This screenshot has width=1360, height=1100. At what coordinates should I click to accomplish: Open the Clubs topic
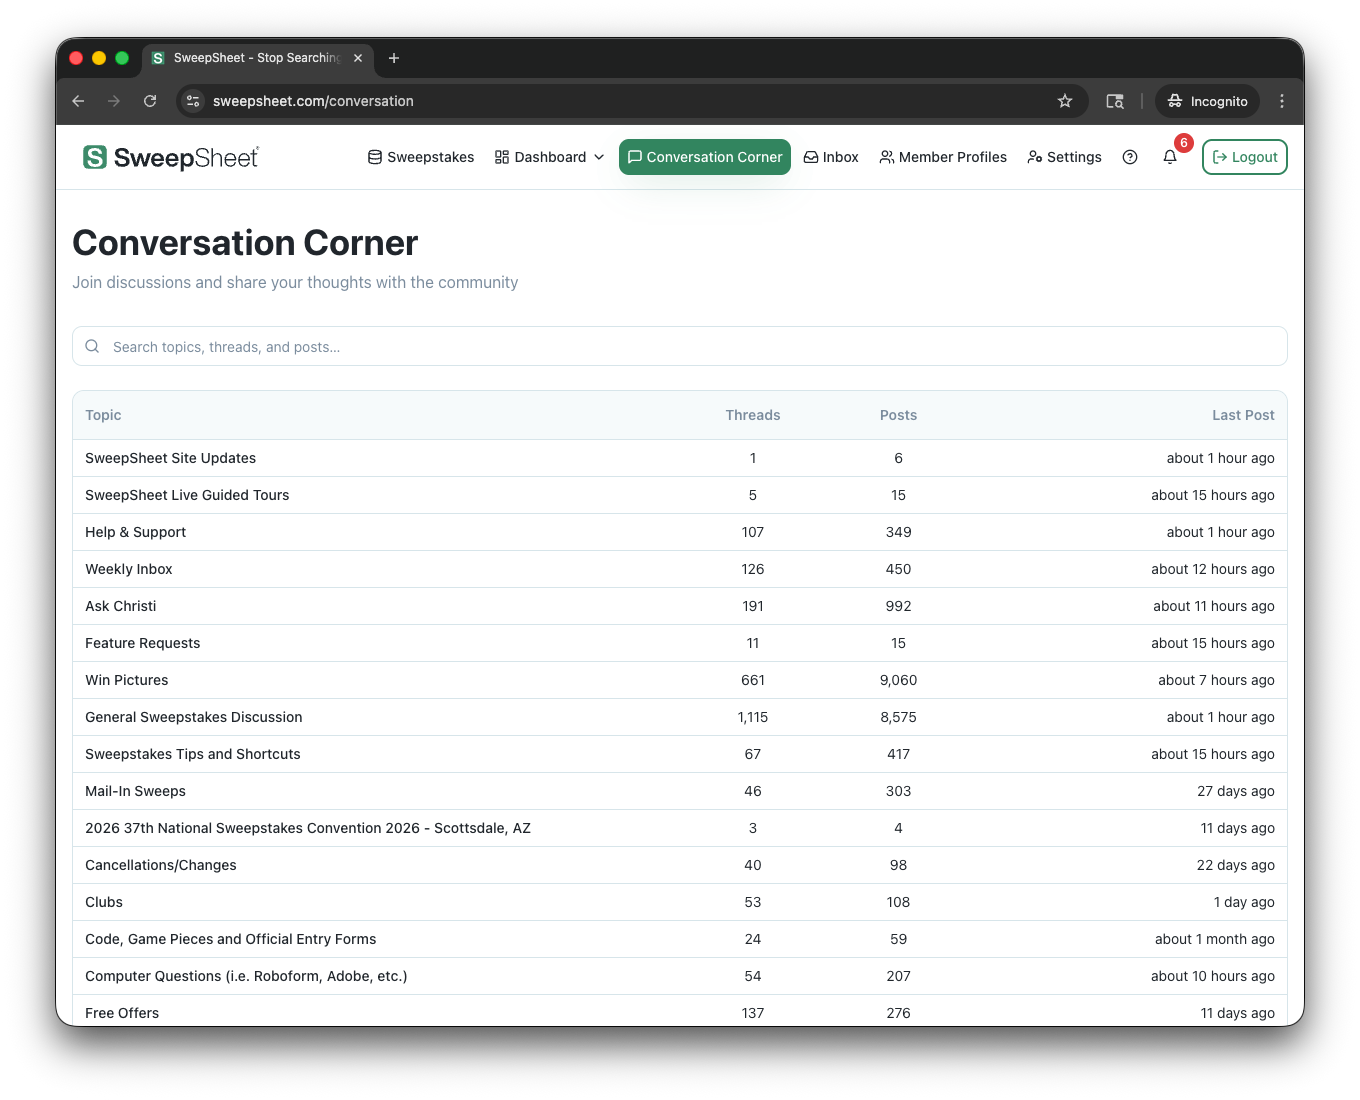(103, 902)
